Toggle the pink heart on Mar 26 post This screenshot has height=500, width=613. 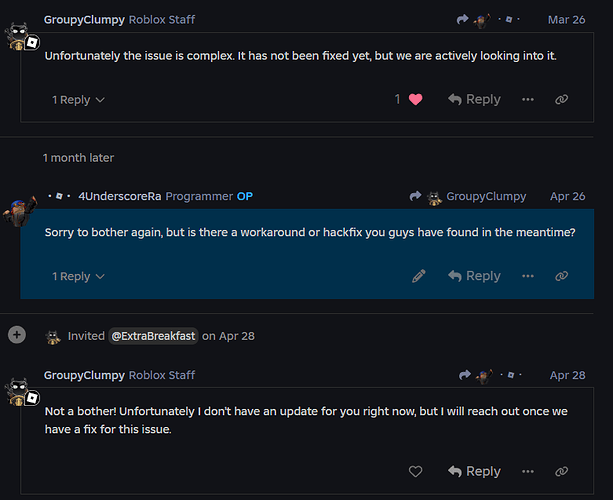coord(415,99)
